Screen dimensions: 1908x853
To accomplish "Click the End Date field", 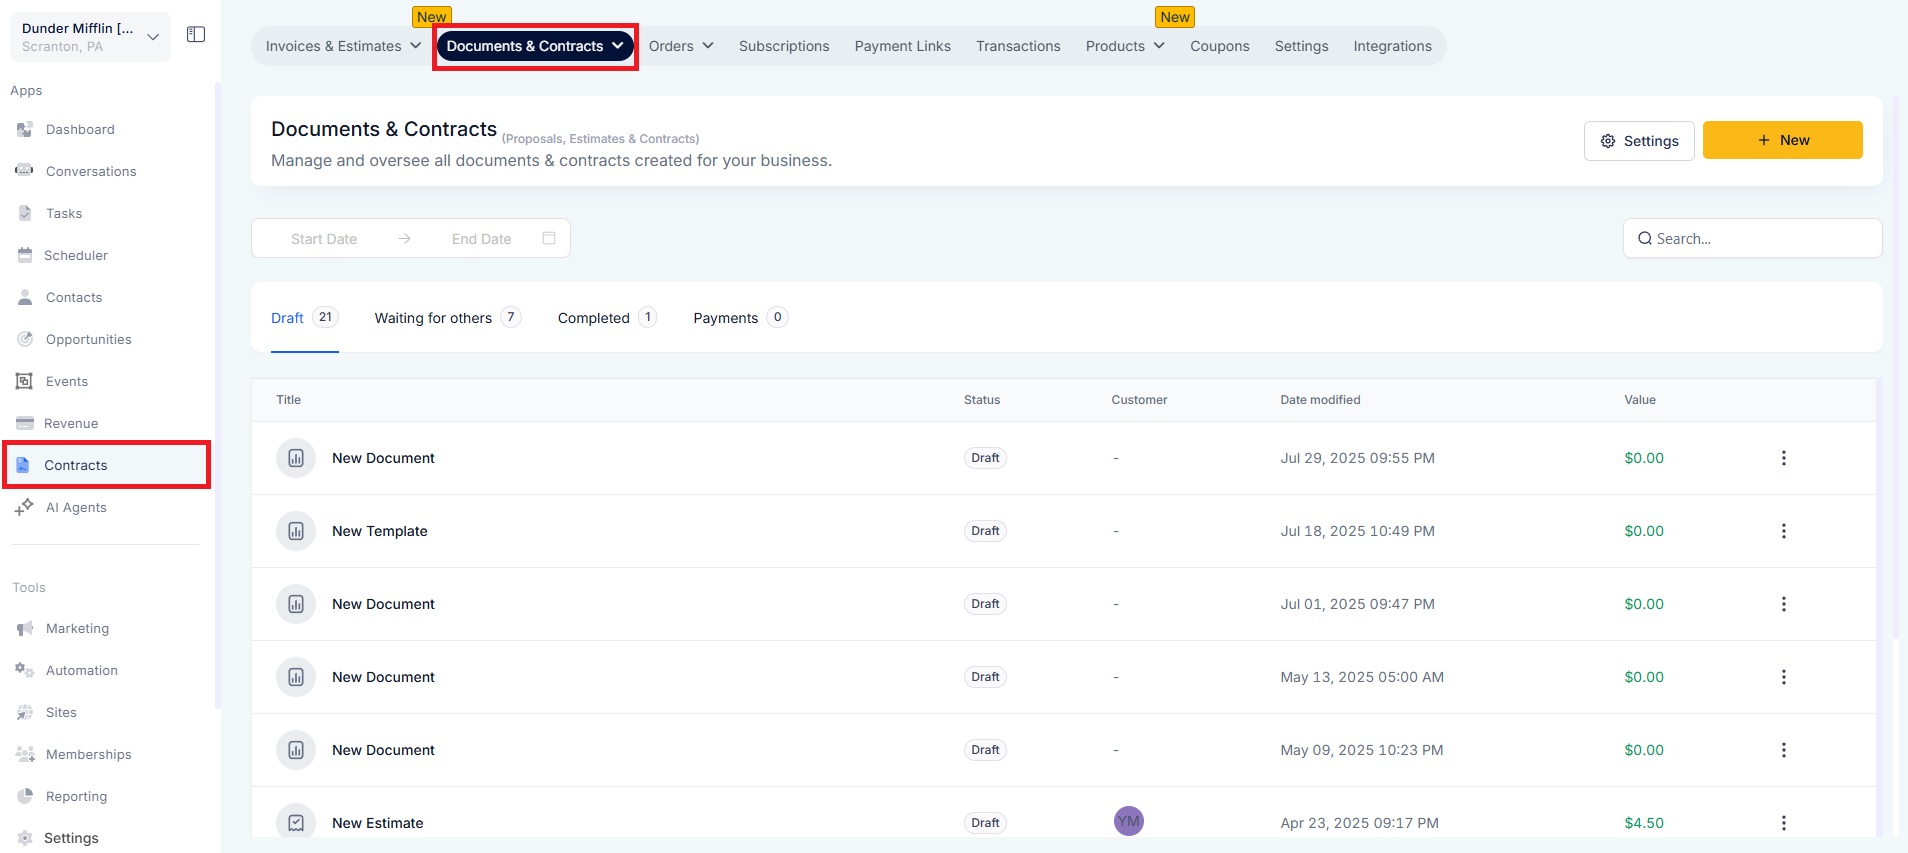I will [x=481, y=239].
